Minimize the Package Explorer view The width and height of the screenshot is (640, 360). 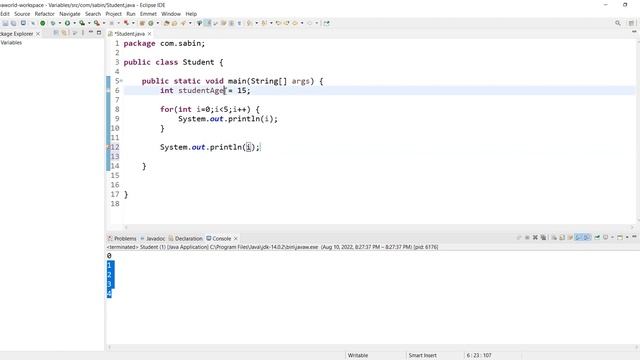click(x=91, y=33)
